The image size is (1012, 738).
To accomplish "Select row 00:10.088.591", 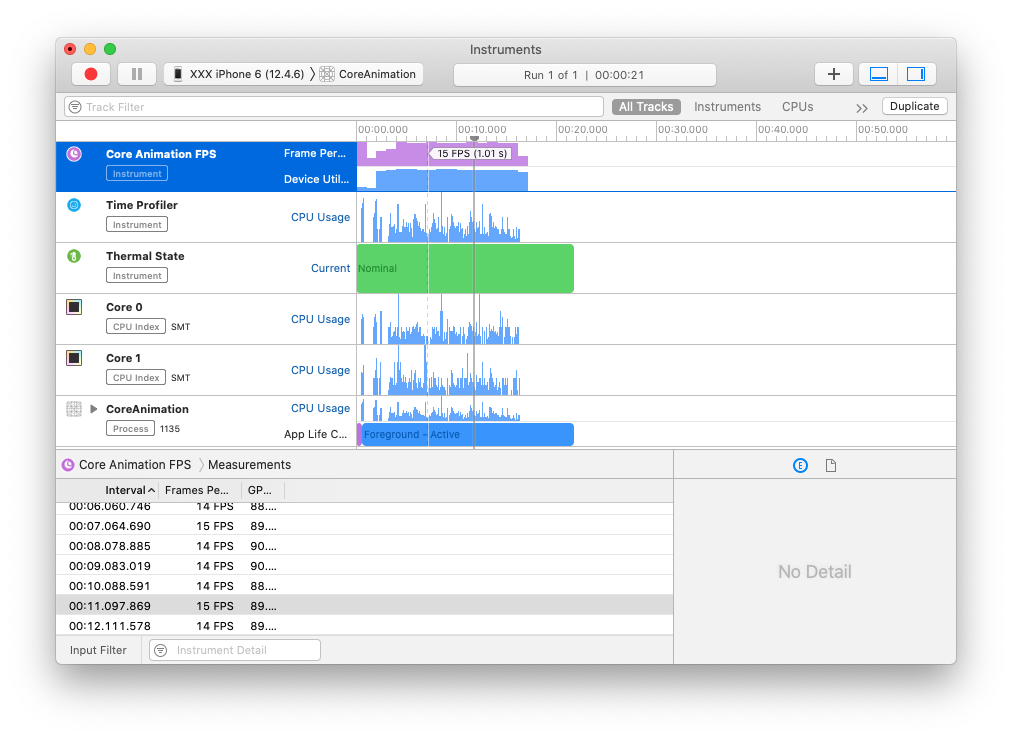I will (x=365, y=586).
